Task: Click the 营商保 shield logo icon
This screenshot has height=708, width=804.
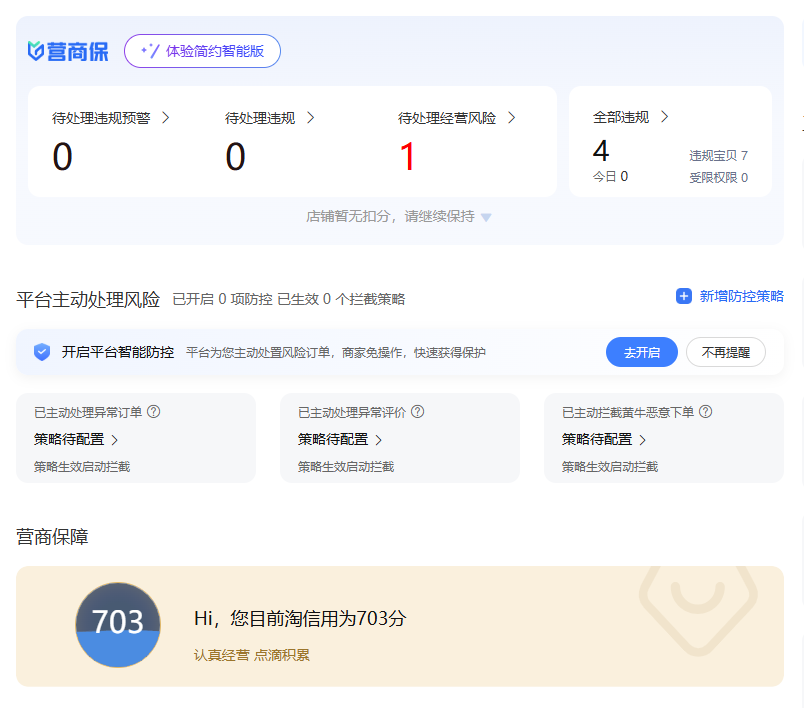Action: point(36,51)
